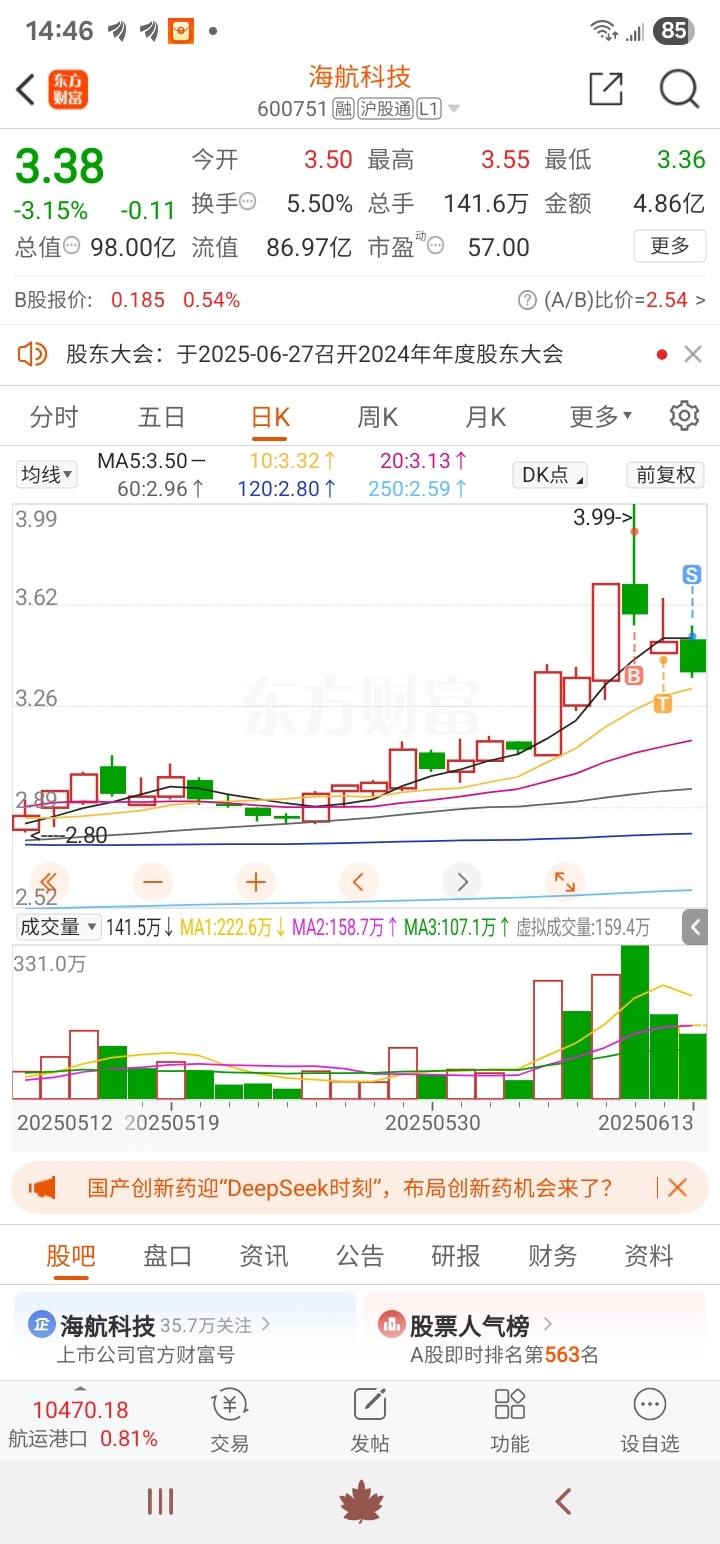Open the 资讯 tab
Viewport: 720px width, 1544px height.
tap(264, 1256)
